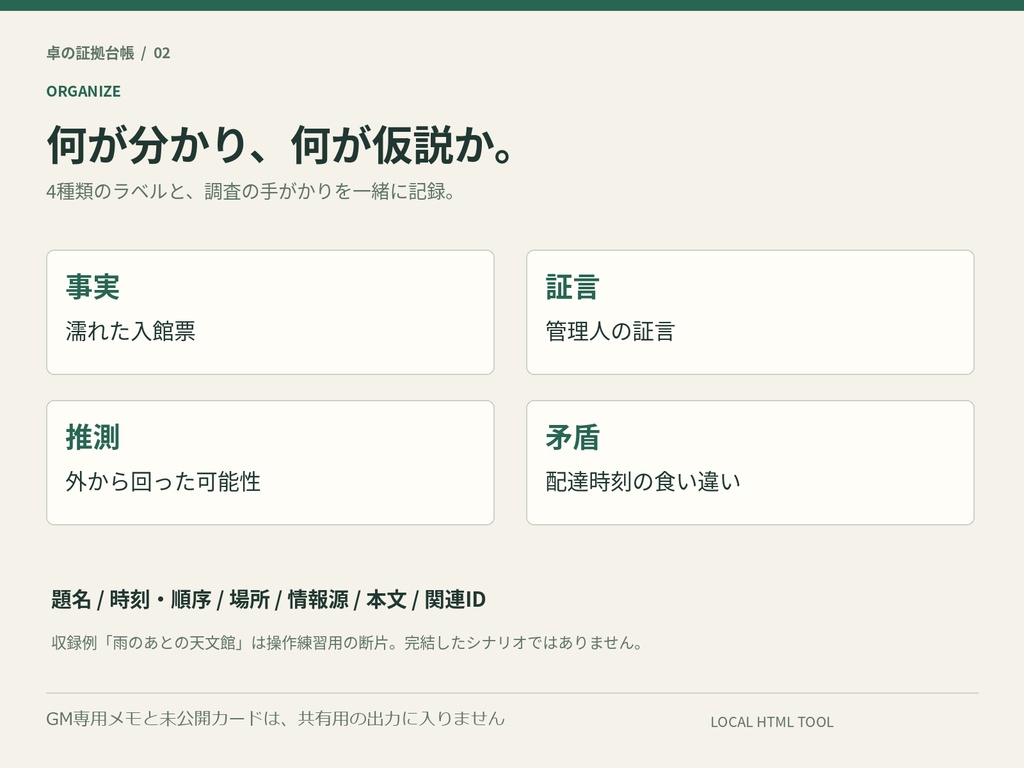Click the ORGANIZE section label
Viewport: 1024px width, 768px height.
tap(84, 91)
